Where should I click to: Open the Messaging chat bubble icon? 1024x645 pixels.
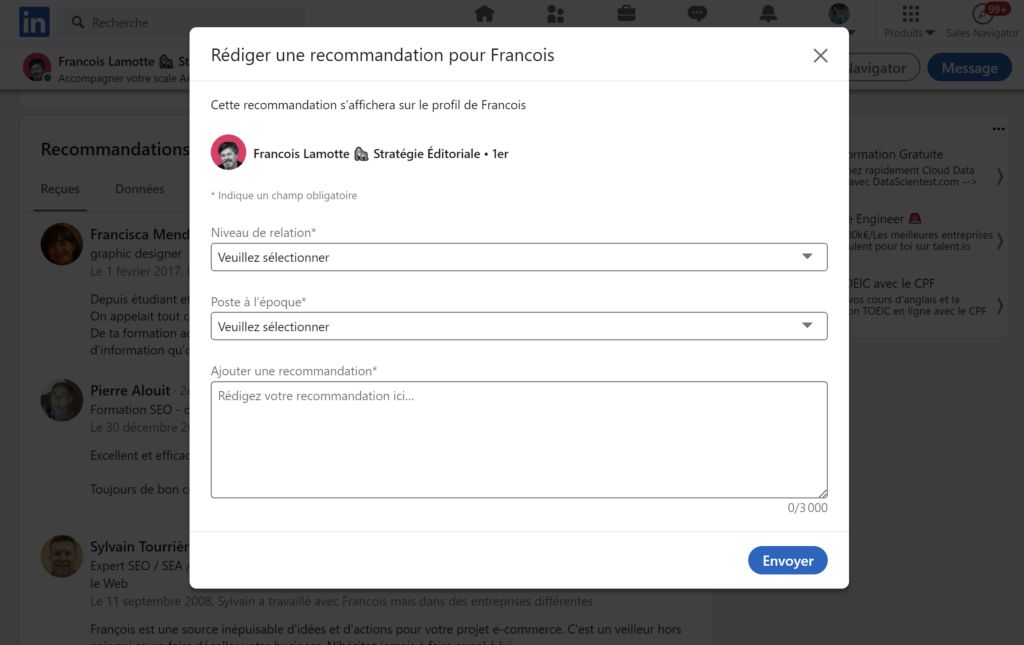click(697, 14)
